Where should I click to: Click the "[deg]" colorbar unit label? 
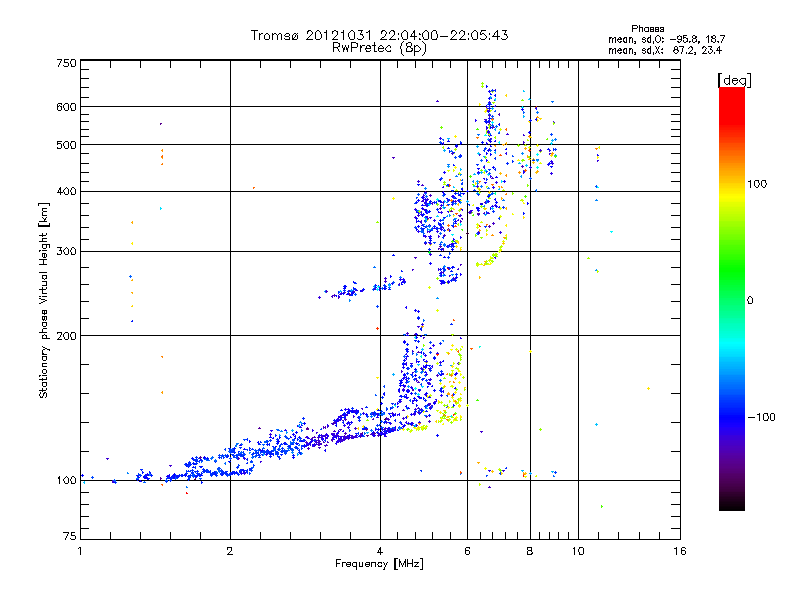pos(734,80)
